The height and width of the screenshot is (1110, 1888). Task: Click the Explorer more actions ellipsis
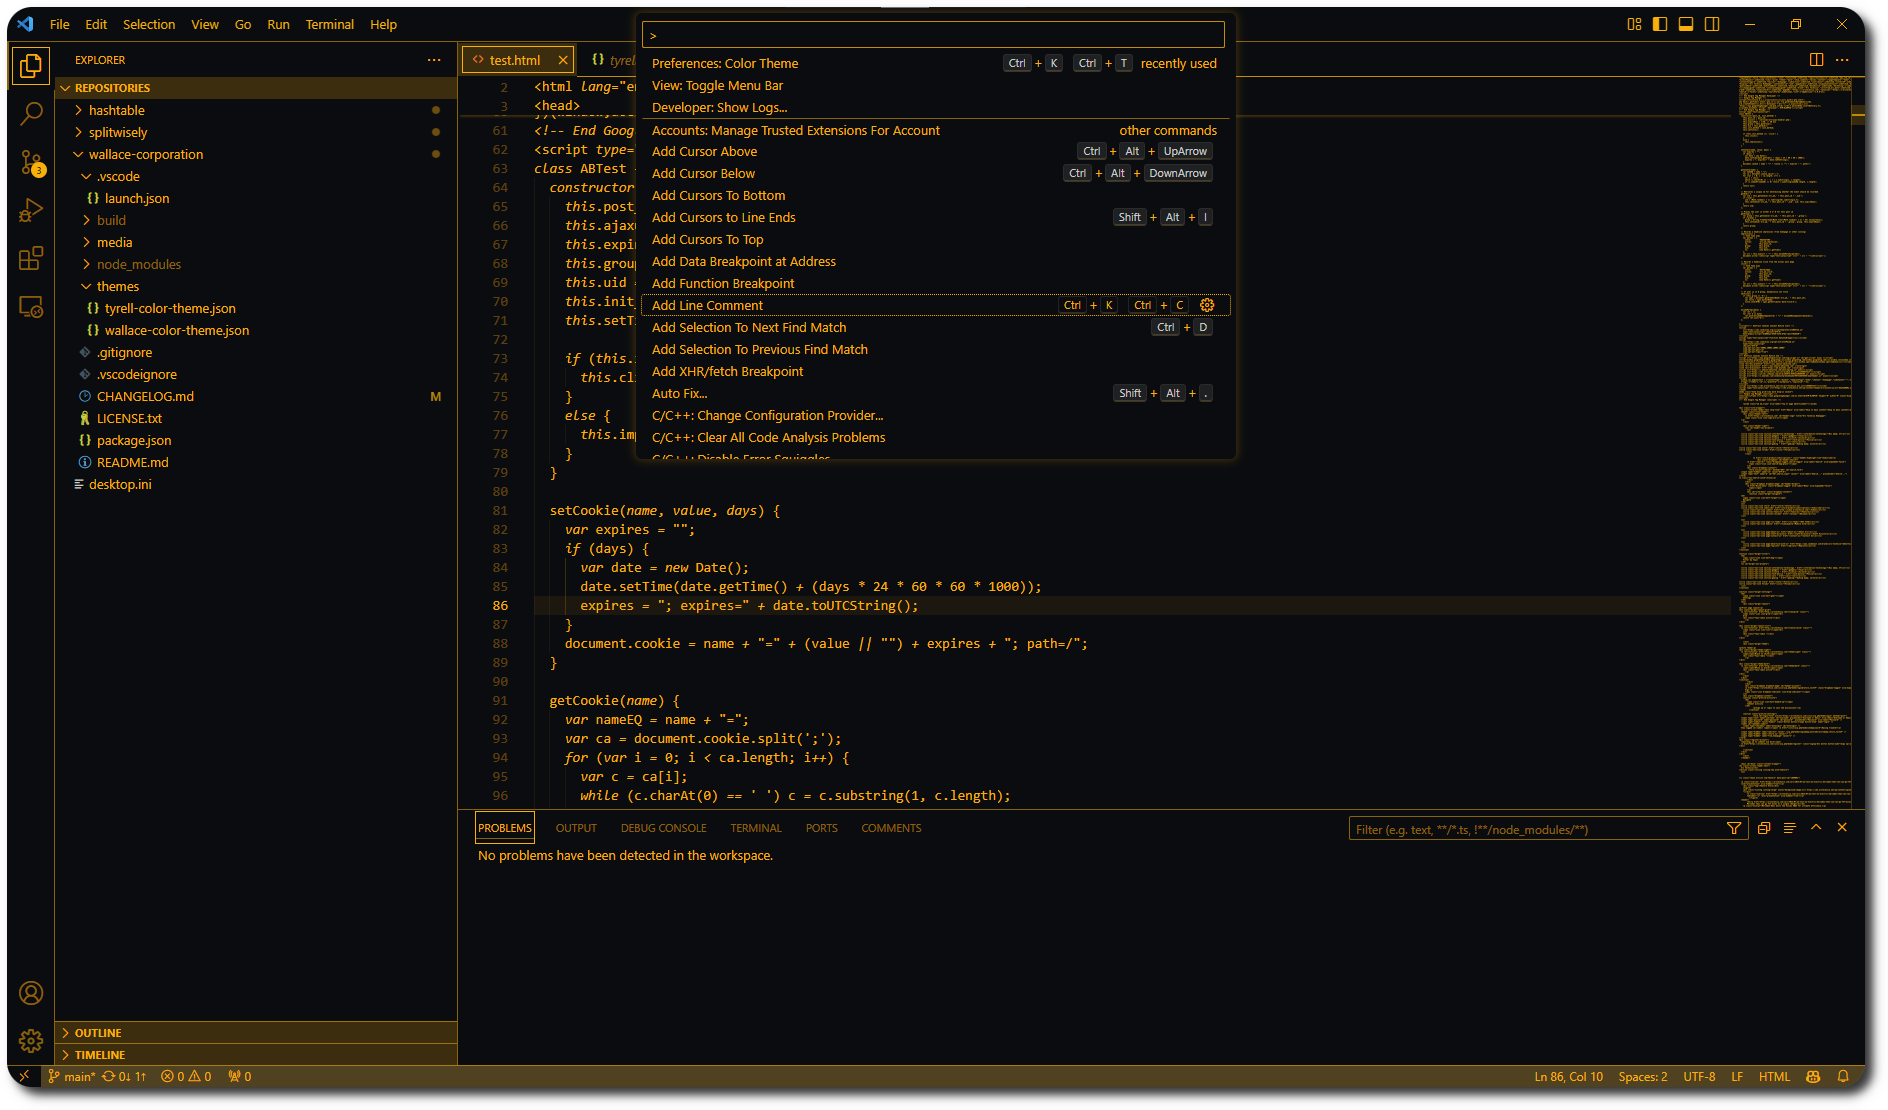[x=434, y=60]
